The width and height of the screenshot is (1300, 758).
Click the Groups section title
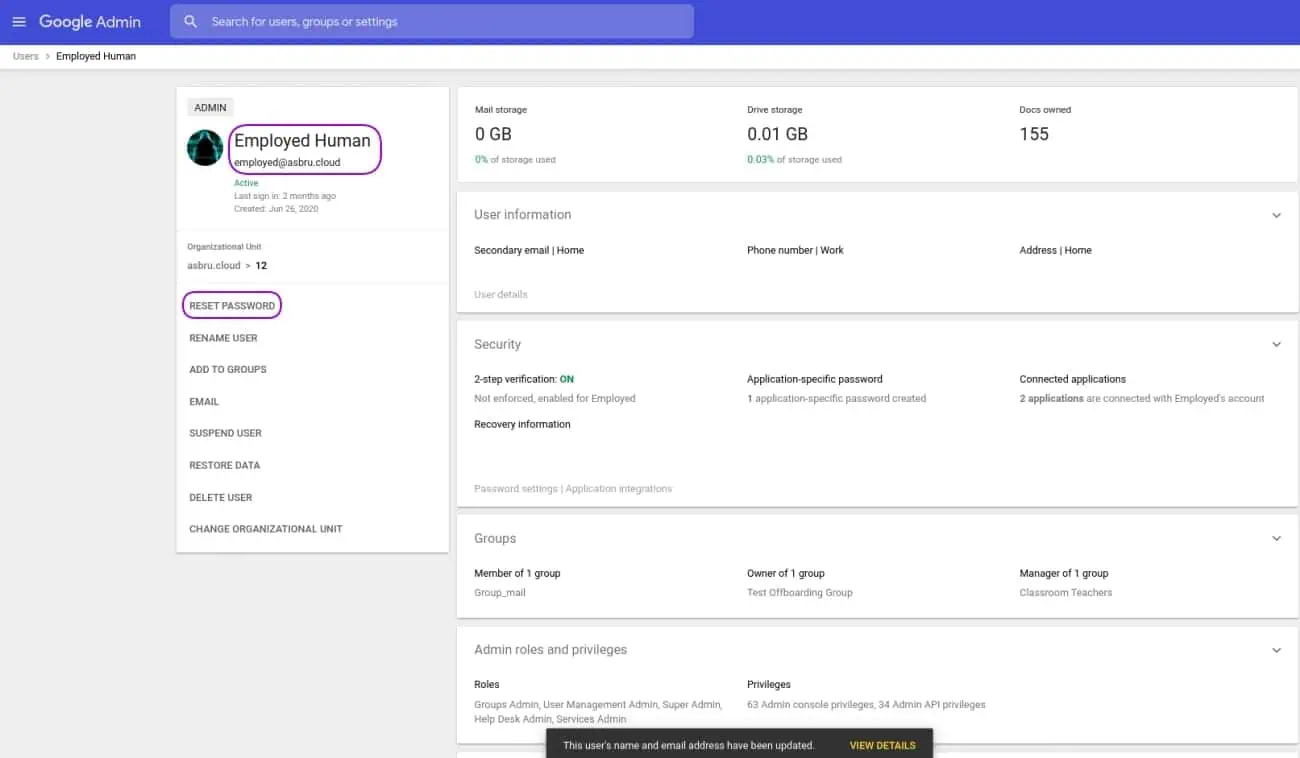point(495,538)
